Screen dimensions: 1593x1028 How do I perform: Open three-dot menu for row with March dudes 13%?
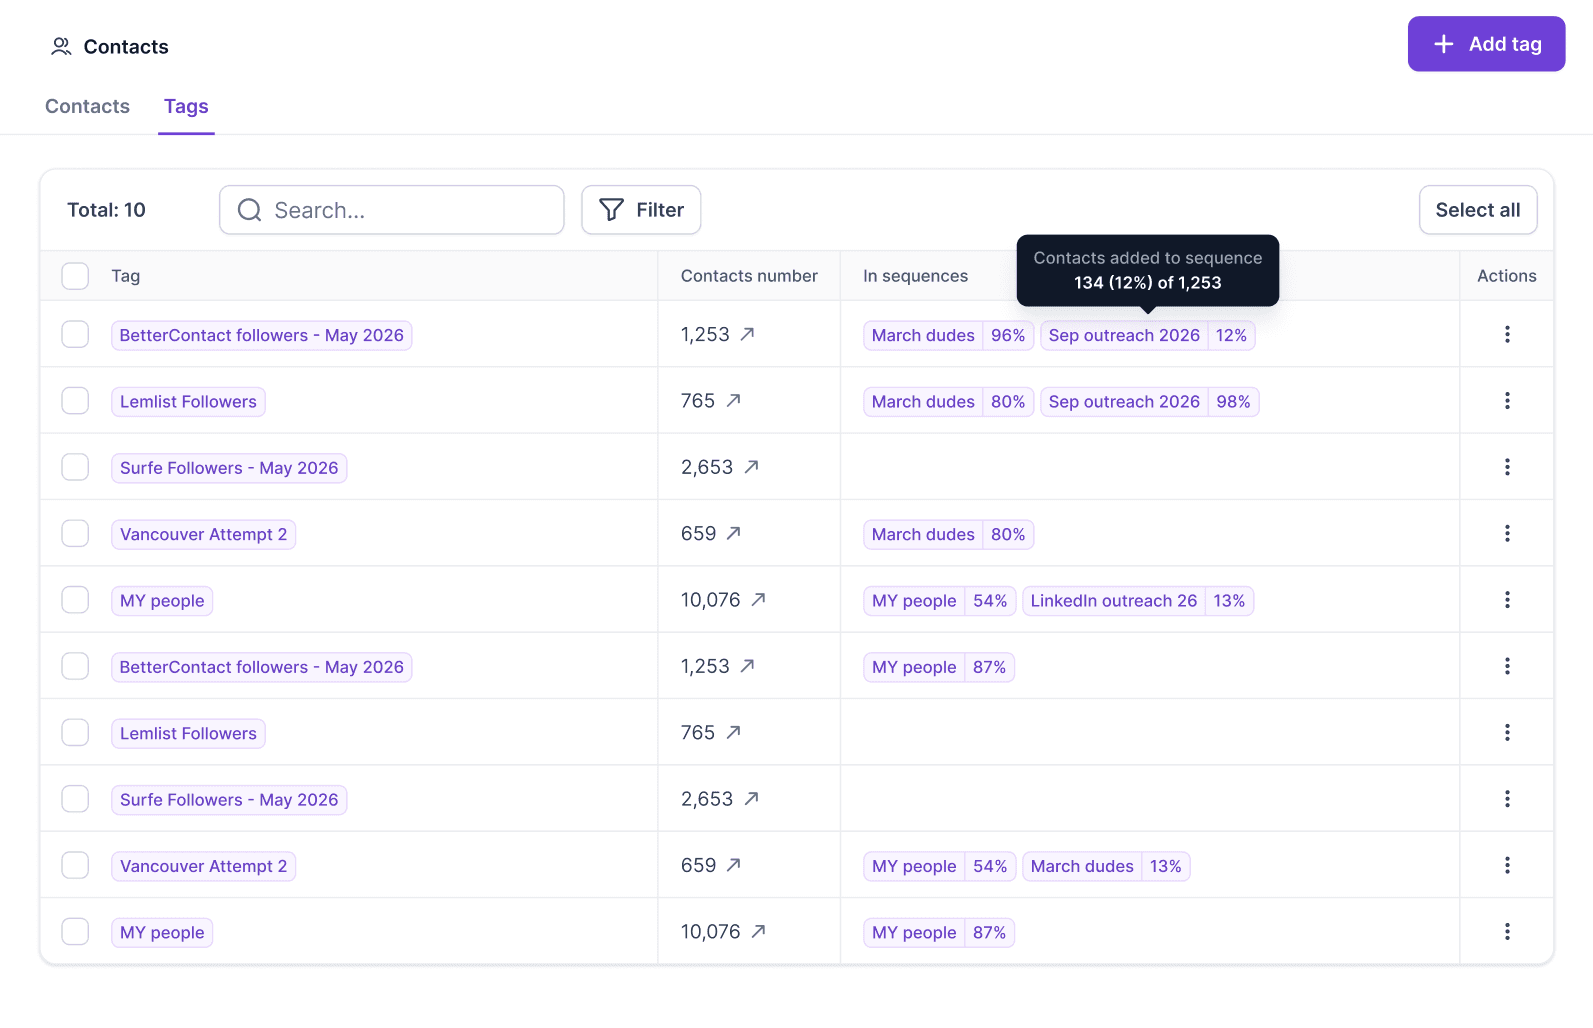pos(1507,865)
